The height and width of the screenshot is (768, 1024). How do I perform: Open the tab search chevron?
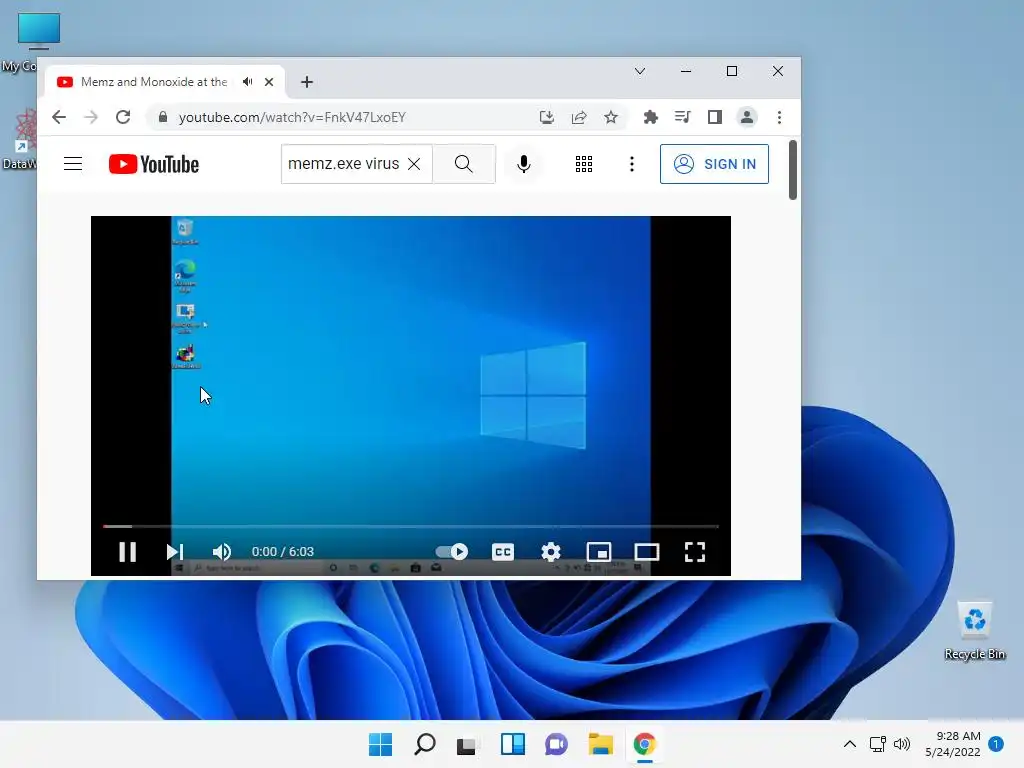coord(640,71)
